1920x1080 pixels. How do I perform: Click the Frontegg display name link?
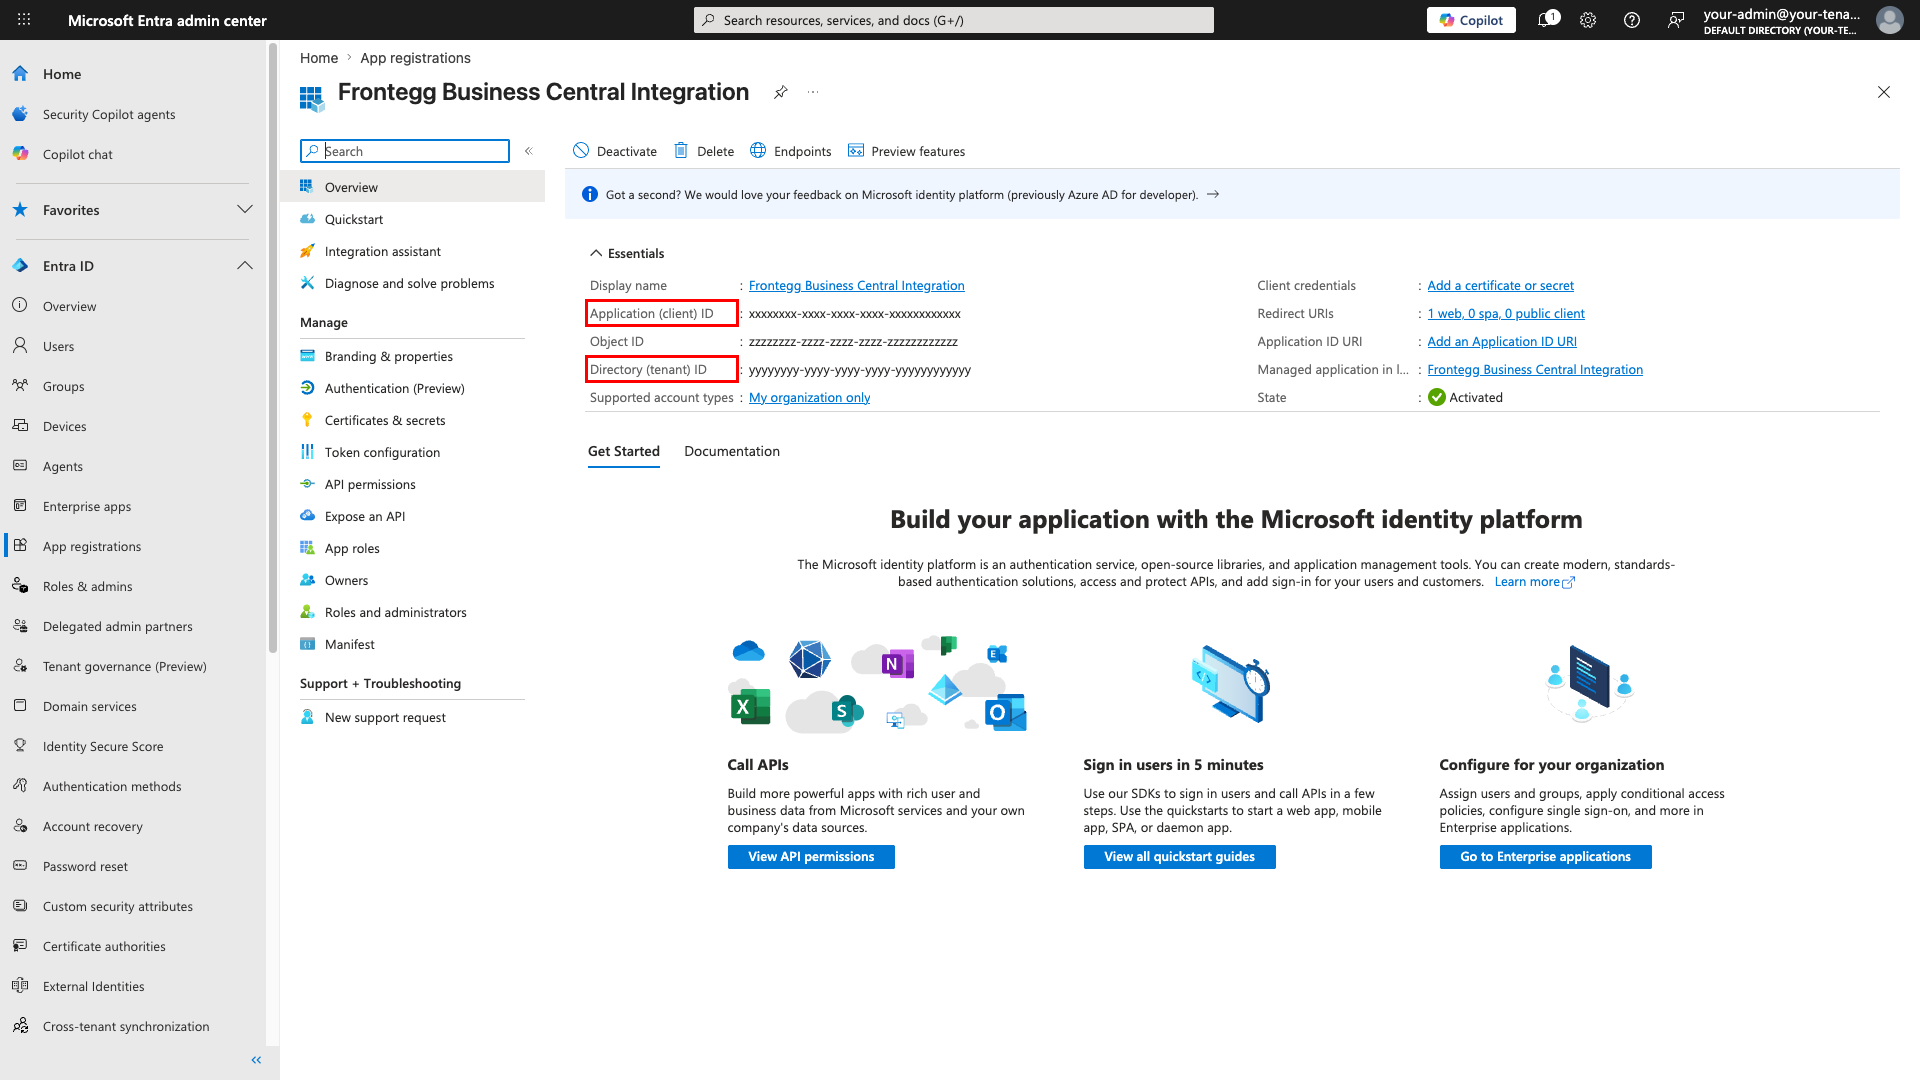point(857,285)
